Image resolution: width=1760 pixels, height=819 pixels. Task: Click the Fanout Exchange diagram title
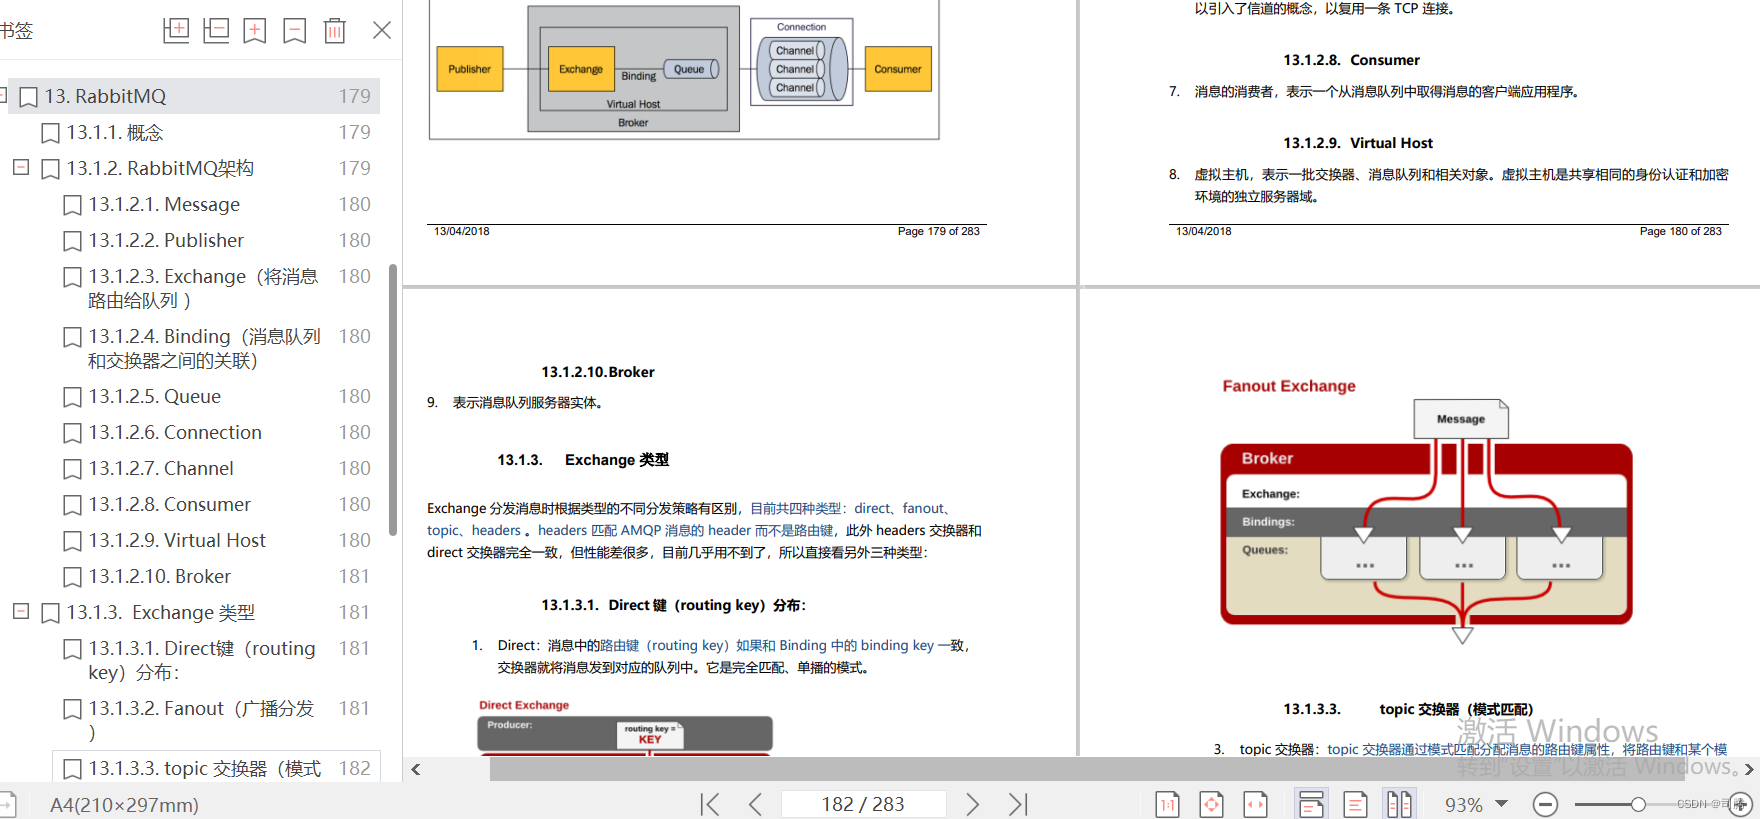pos(1289,386)
